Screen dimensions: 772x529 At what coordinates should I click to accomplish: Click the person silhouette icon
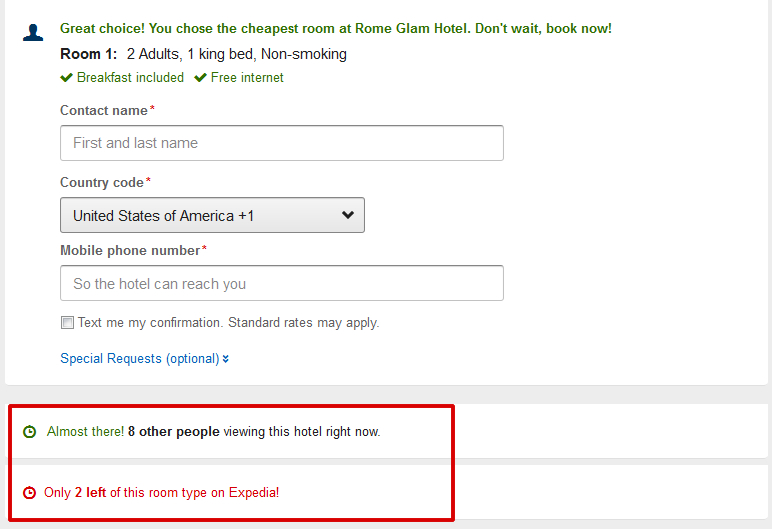click(33, 33)
